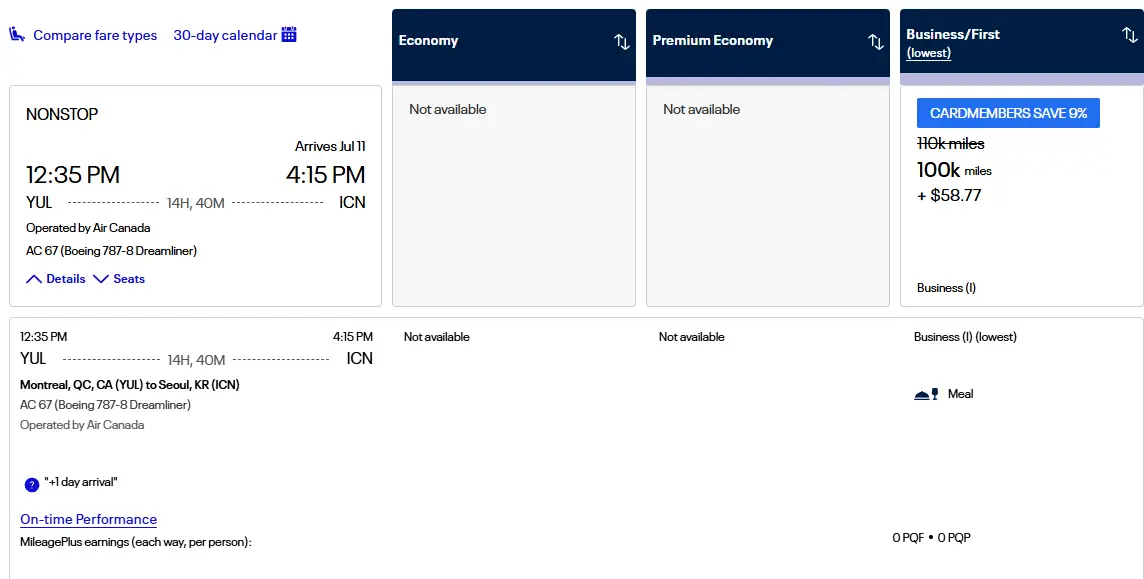The width and height of the screenshot is (1144, 579).
Task: Open Compare fare types link
Action: pos(95,35)
